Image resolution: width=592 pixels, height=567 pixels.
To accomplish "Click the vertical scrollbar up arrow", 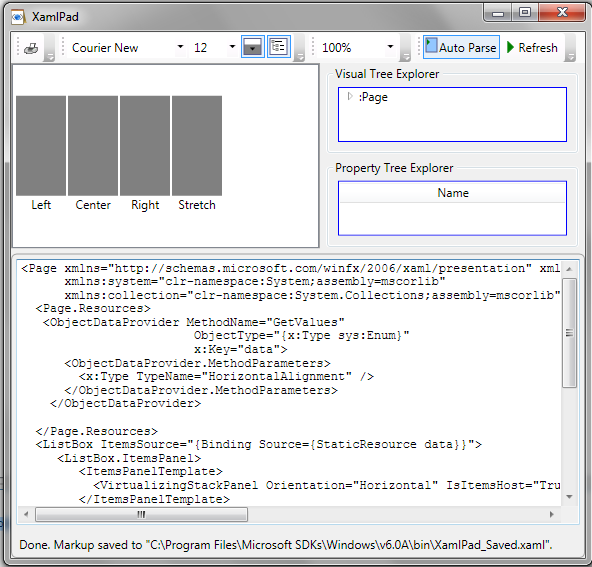I will click(569, 269).
